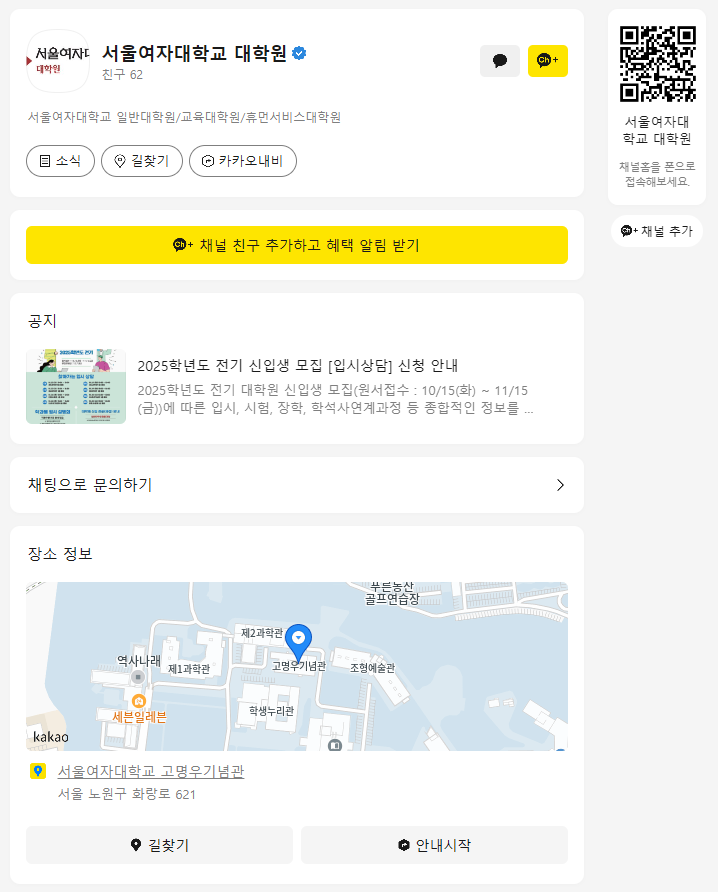718x892 pixels.
Task: Open 서울여자대학교 고명우기념관 address link
Action: 151,771
